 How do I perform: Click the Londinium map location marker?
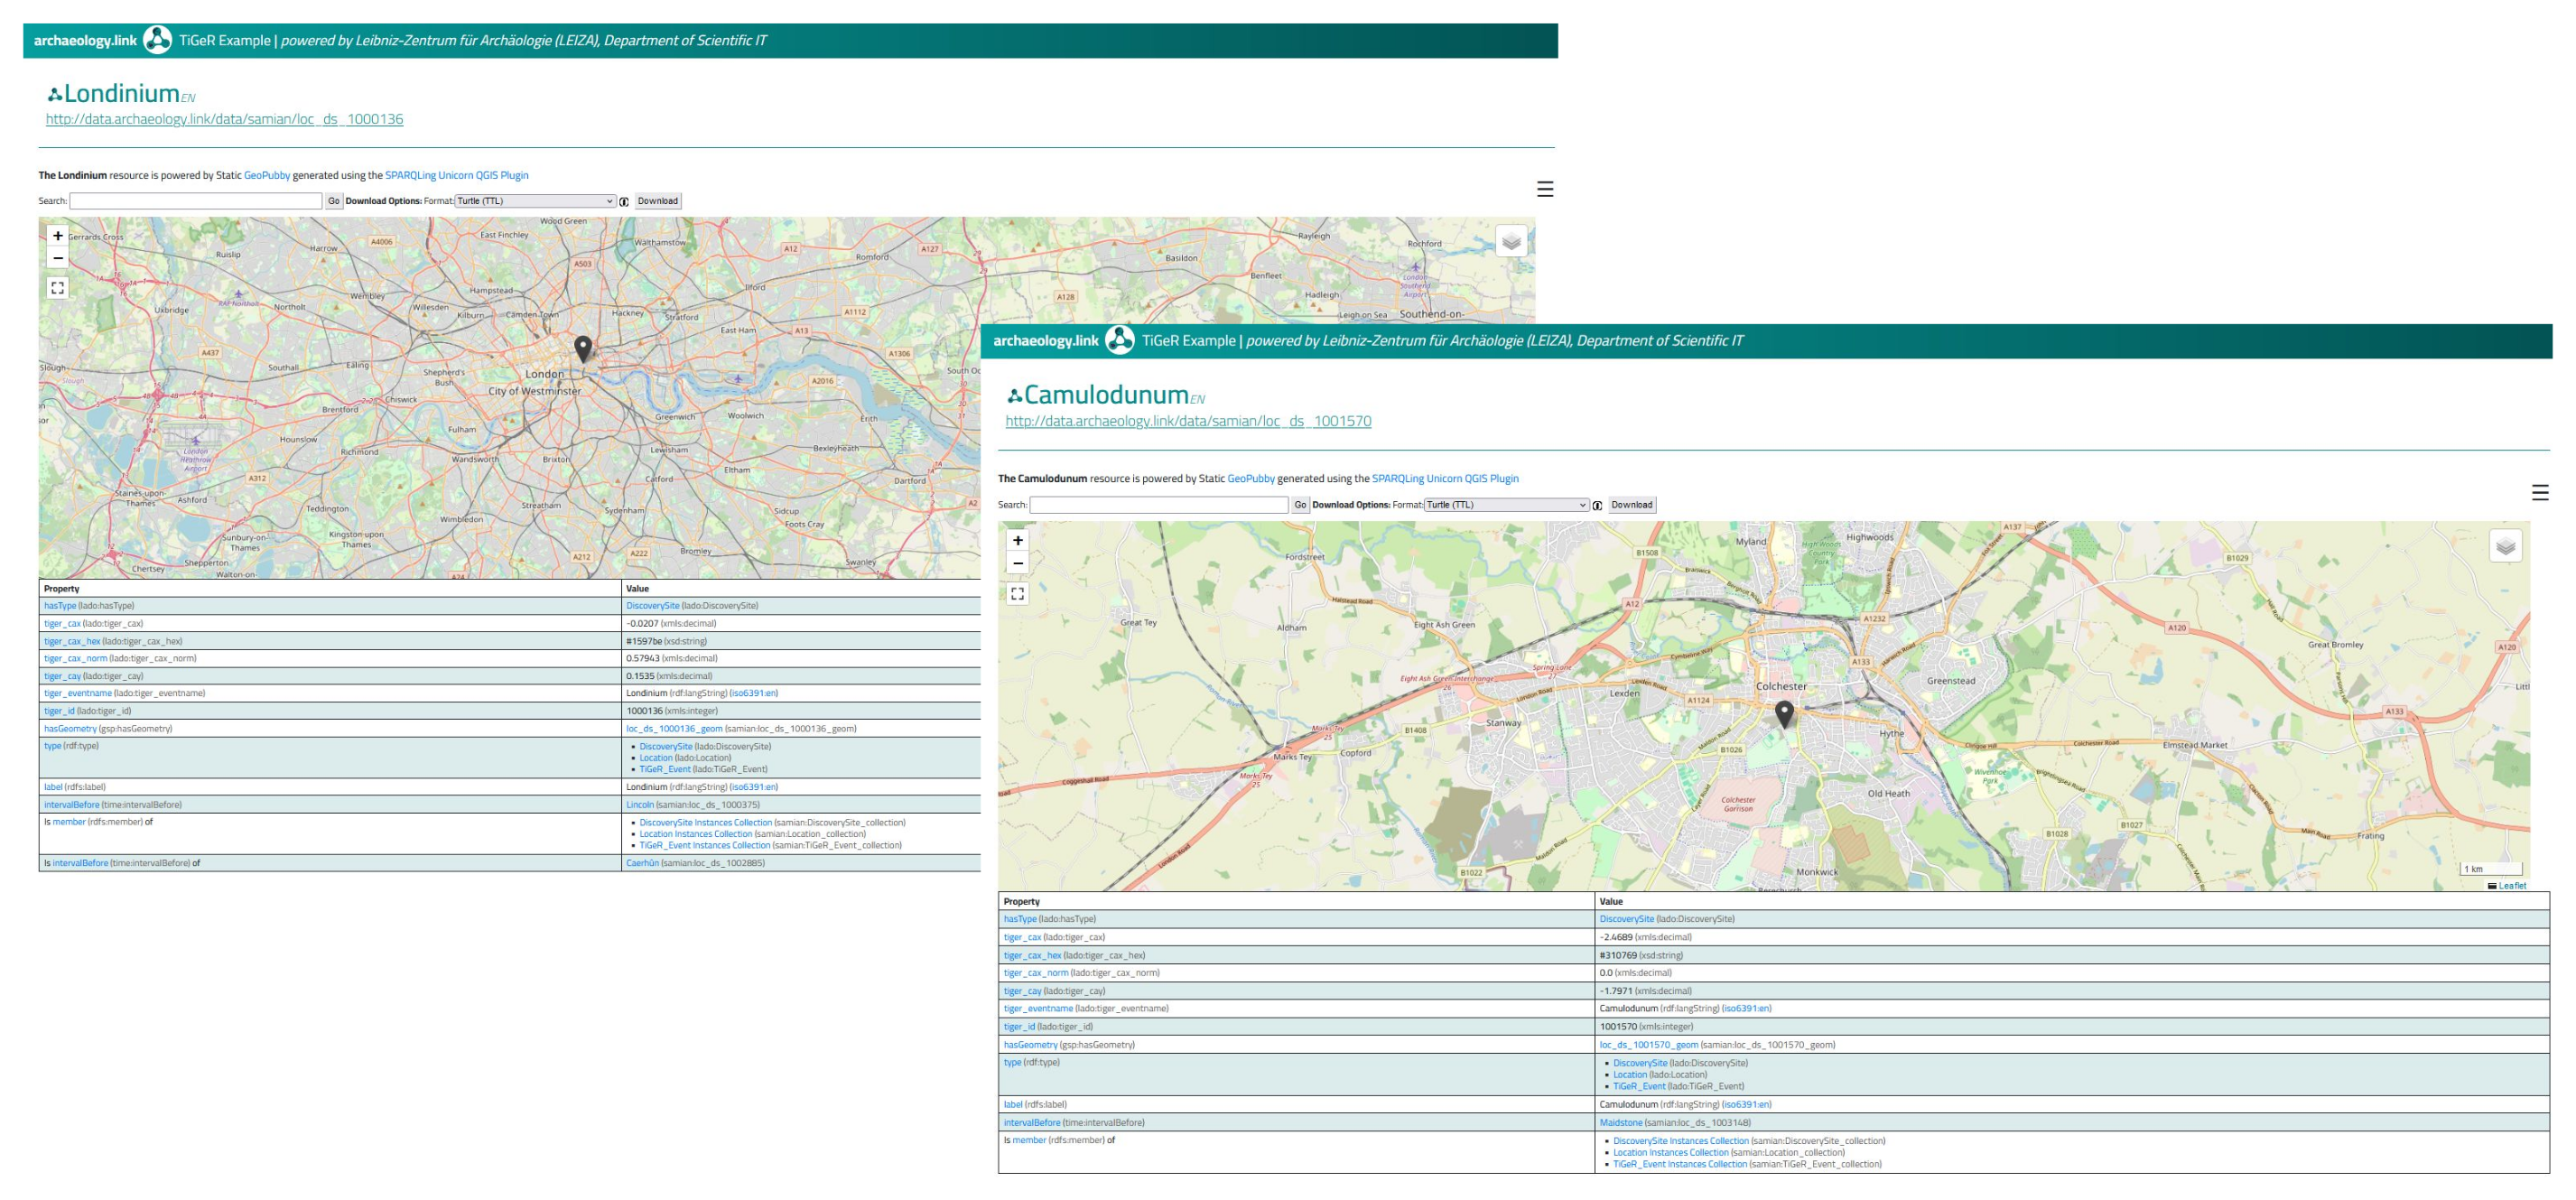click(x=583, y=348)
